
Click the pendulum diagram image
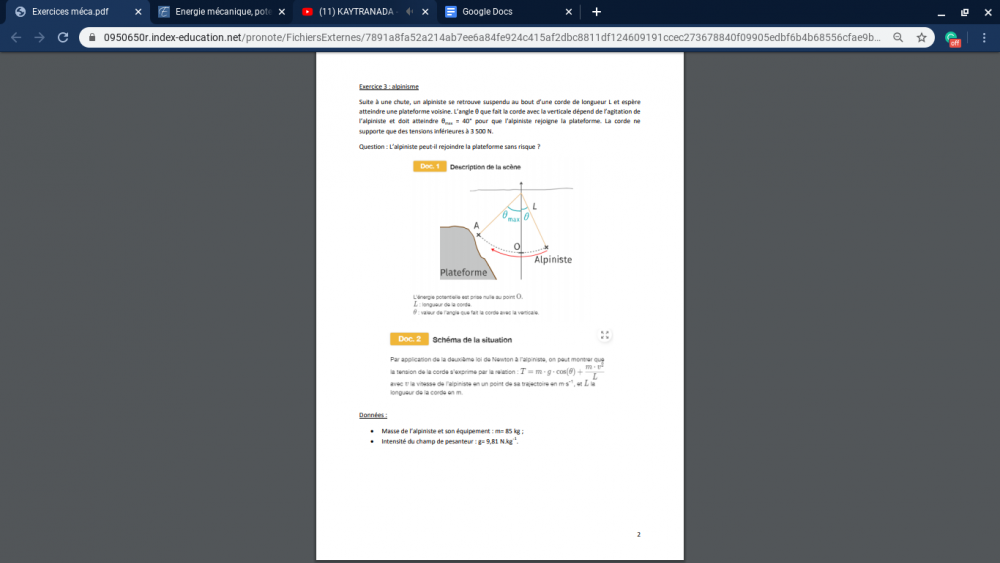pos(506,231)
